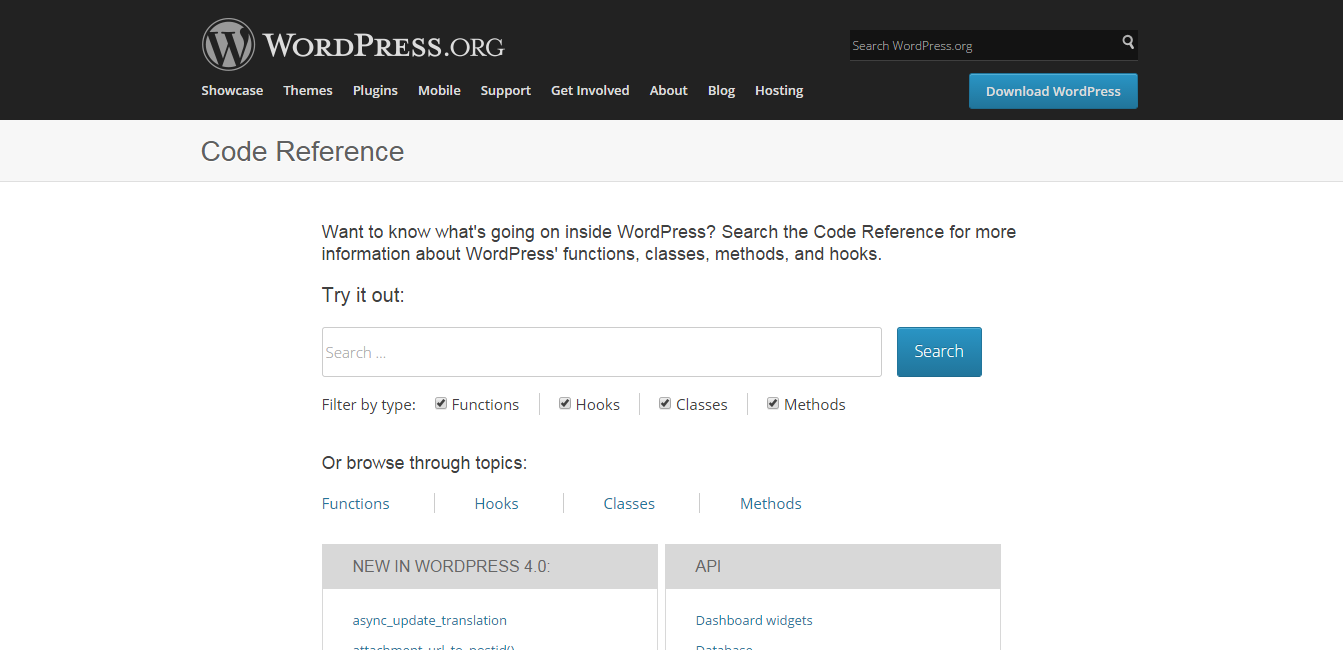Browse the Methods topic link
The width and height of the screenshot is (1343, 650).
pyautogui.click(x=770, y=504)
